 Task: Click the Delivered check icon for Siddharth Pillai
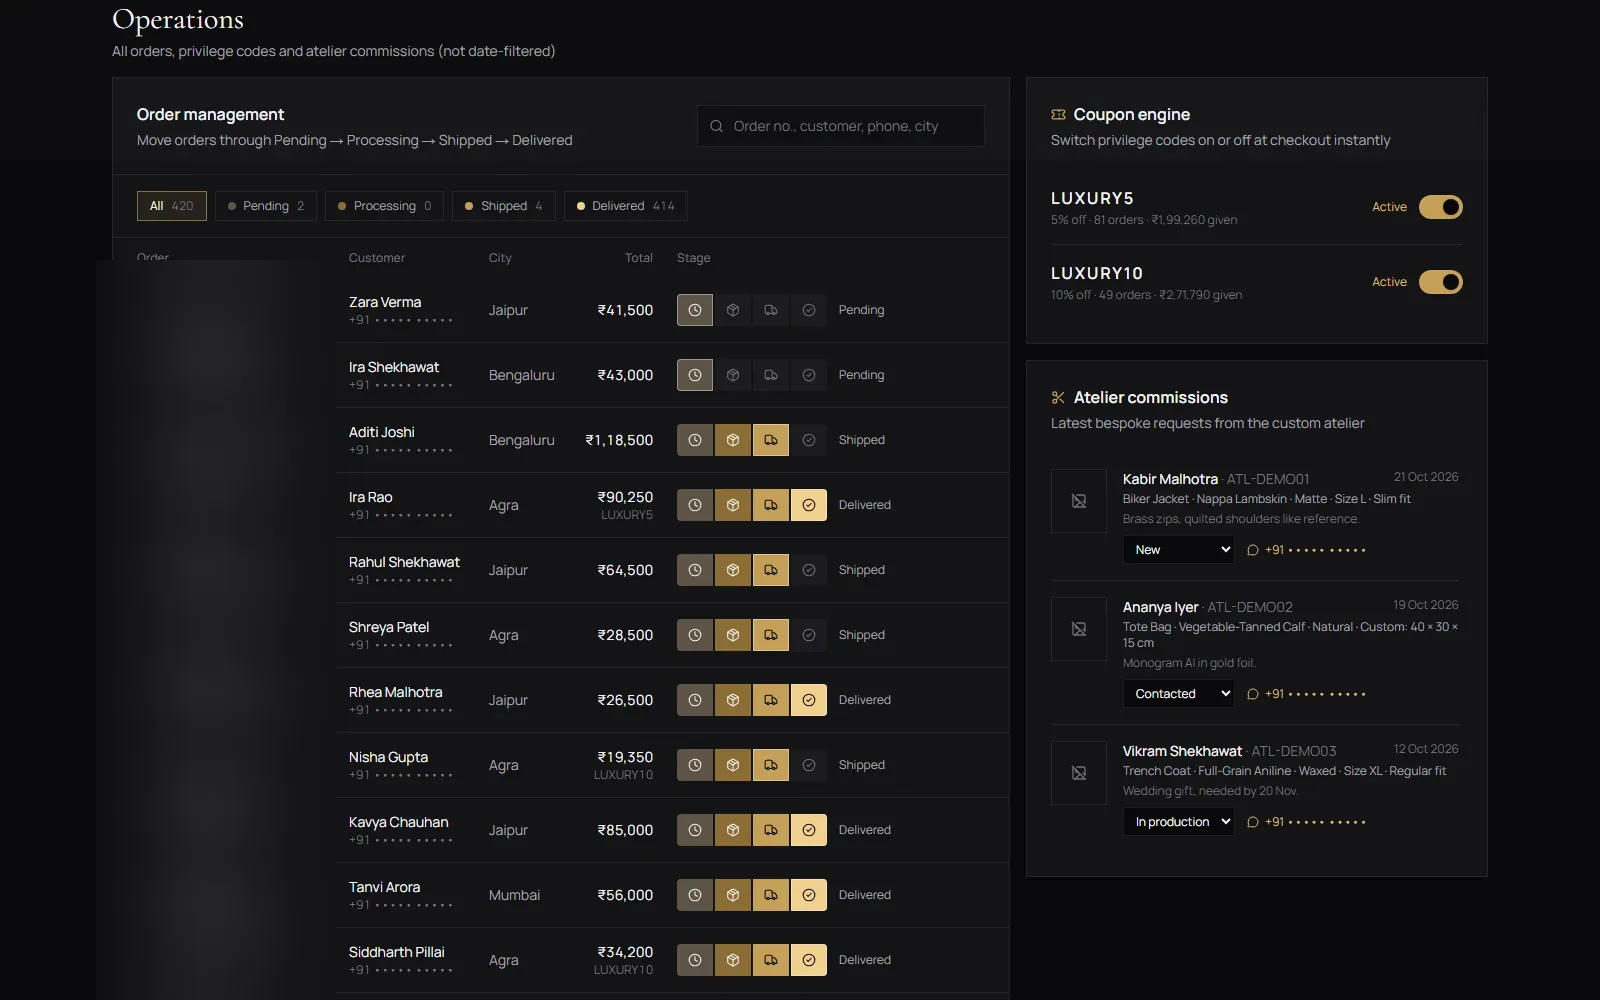click(809, 960)
